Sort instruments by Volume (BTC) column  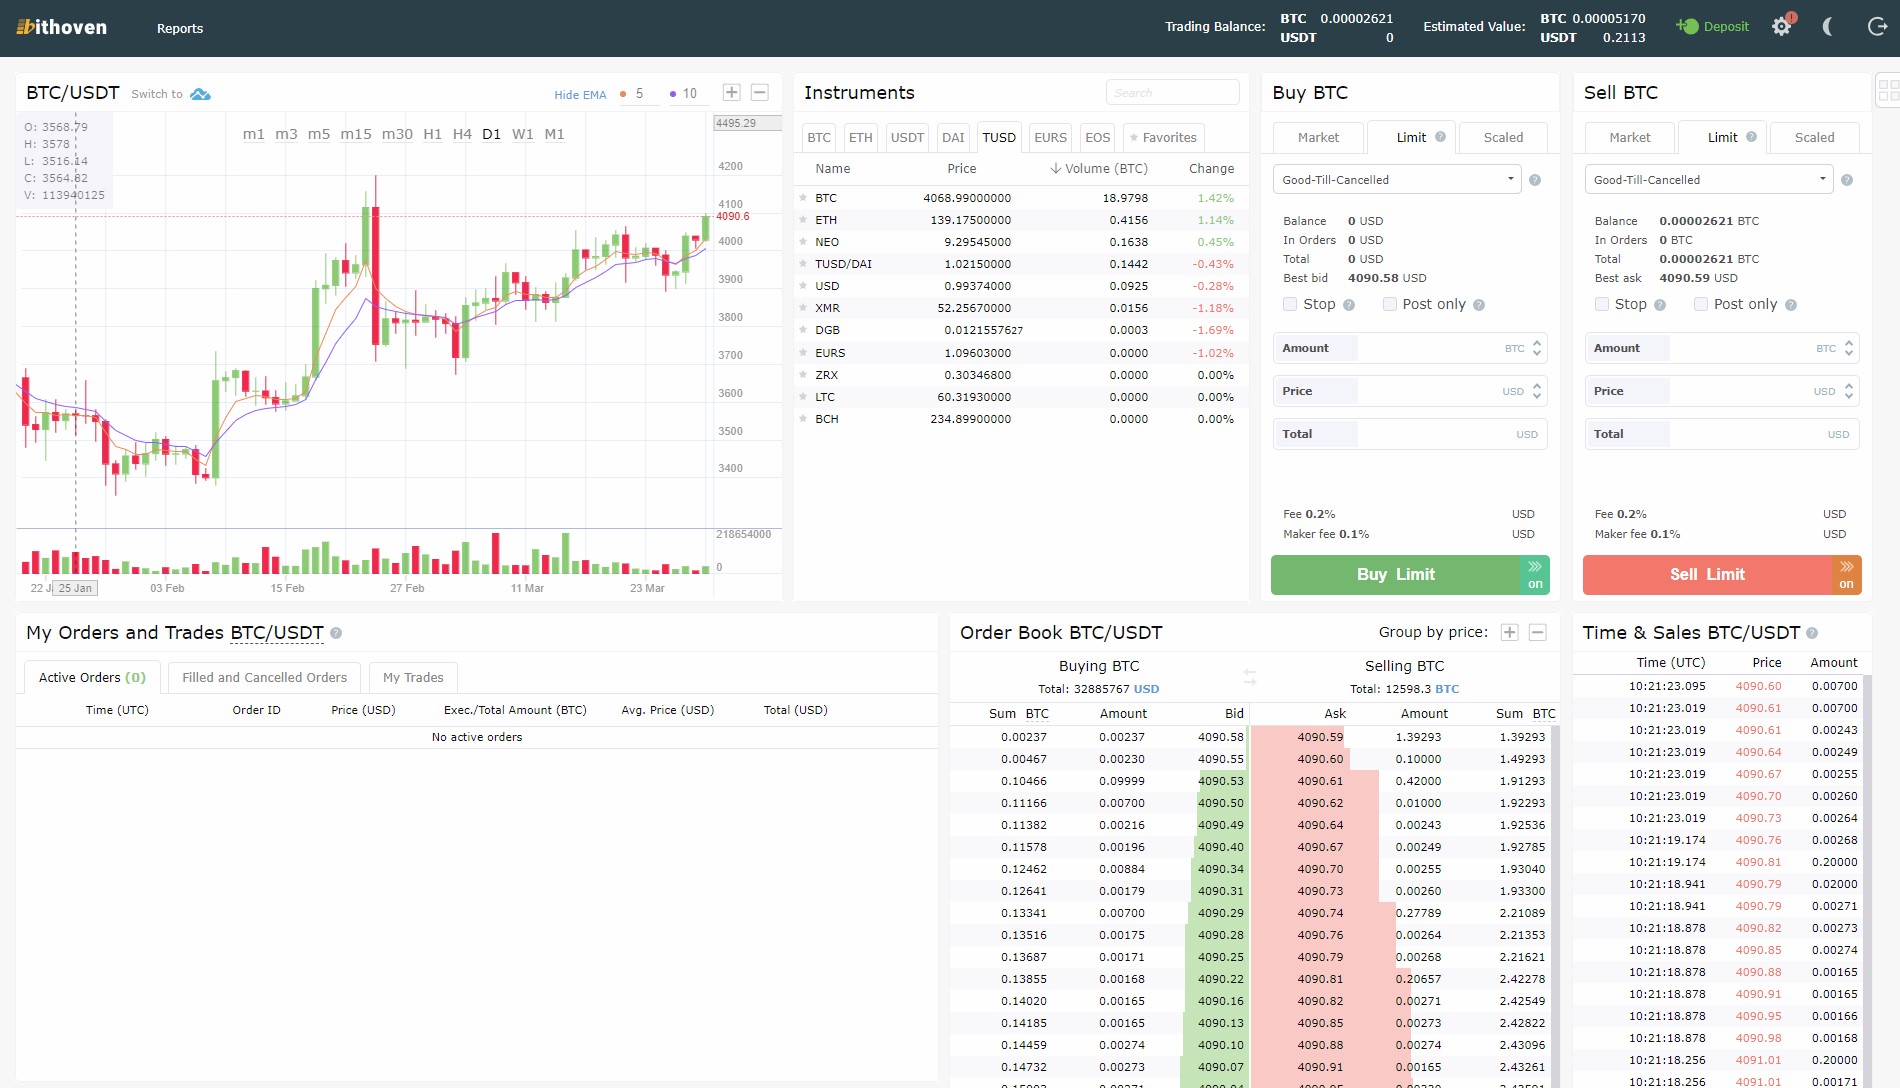click(x=1099, y=169)
